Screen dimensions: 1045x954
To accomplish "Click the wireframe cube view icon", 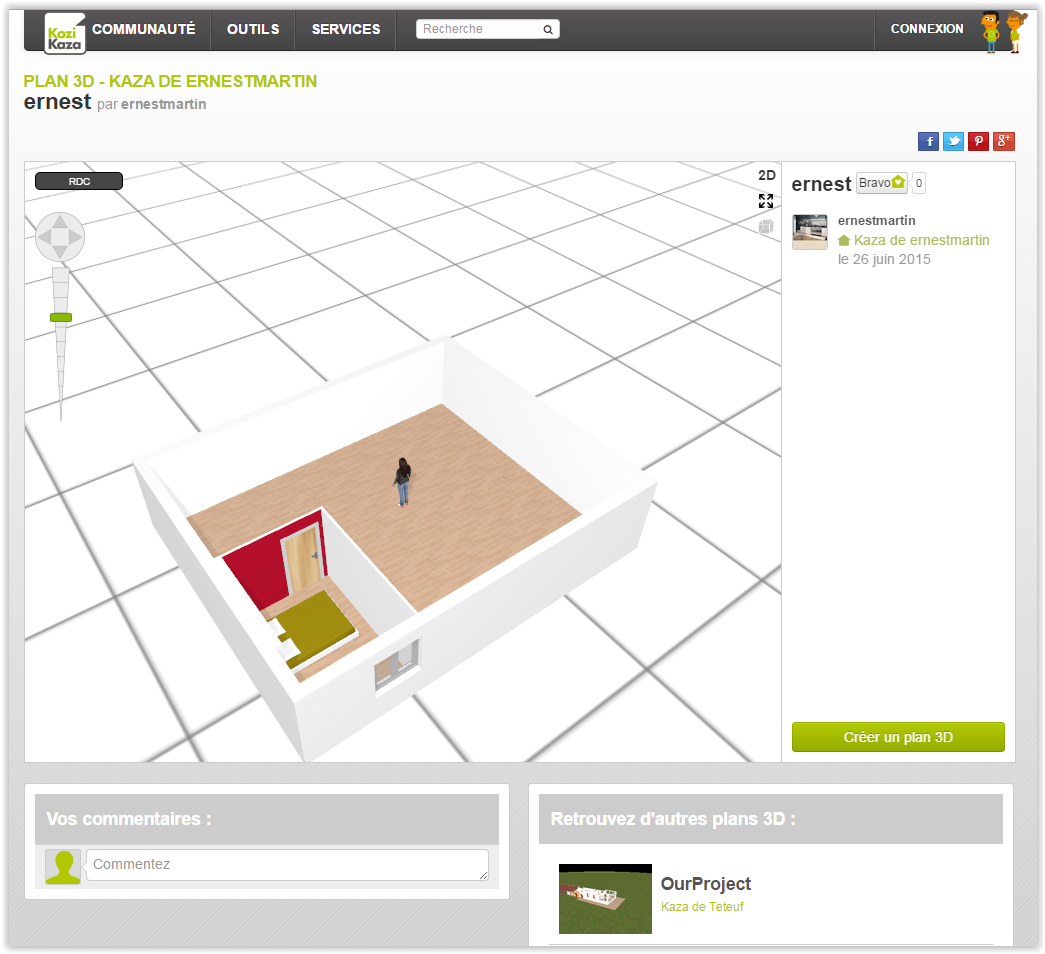I will 766,227.
